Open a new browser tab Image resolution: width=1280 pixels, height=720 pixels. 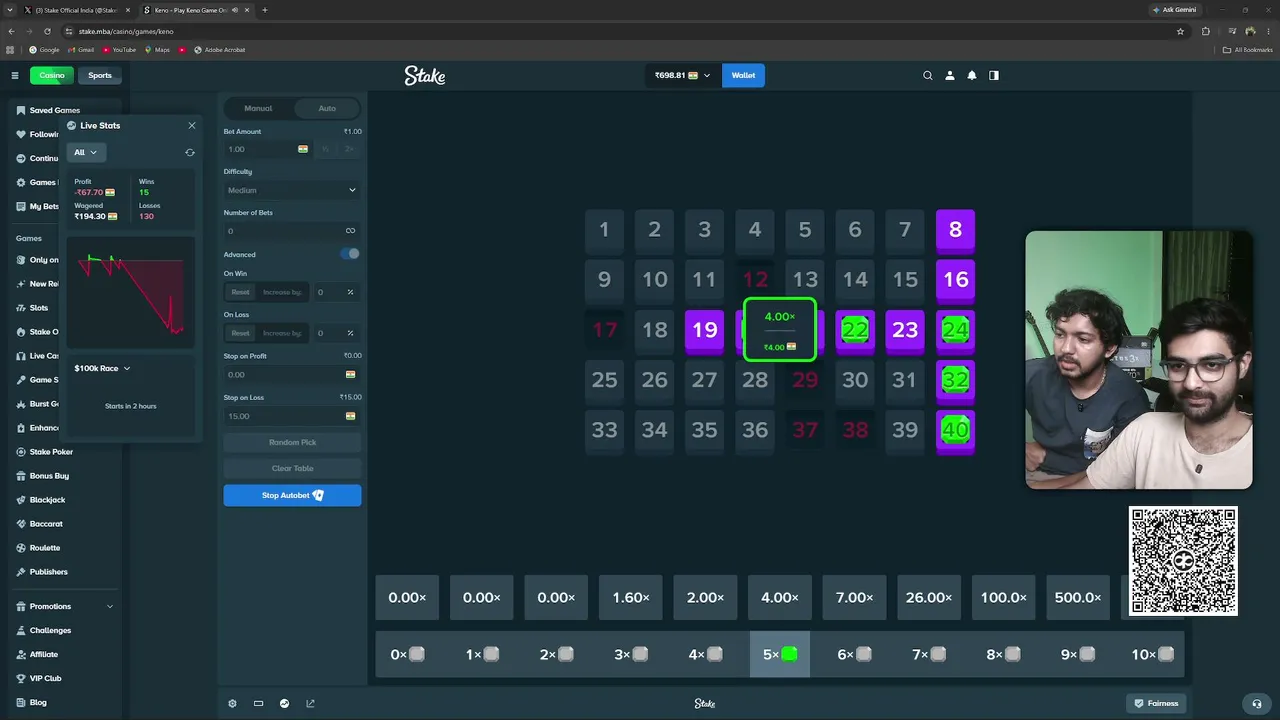tap(265, 10)
